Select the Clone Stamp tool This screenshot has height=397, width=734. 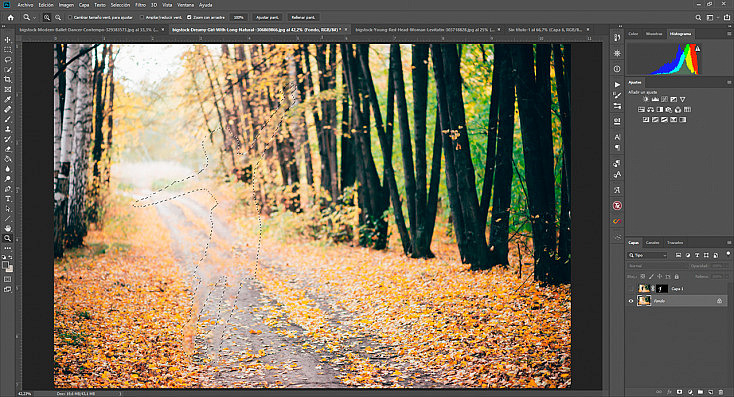point(7,129)
